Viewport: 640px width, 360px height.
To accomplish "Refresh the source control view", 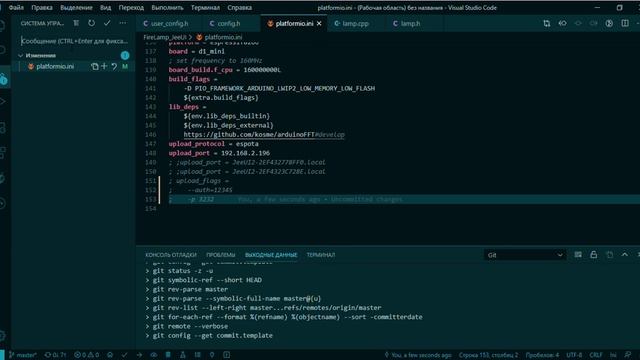I will point(91,23).
